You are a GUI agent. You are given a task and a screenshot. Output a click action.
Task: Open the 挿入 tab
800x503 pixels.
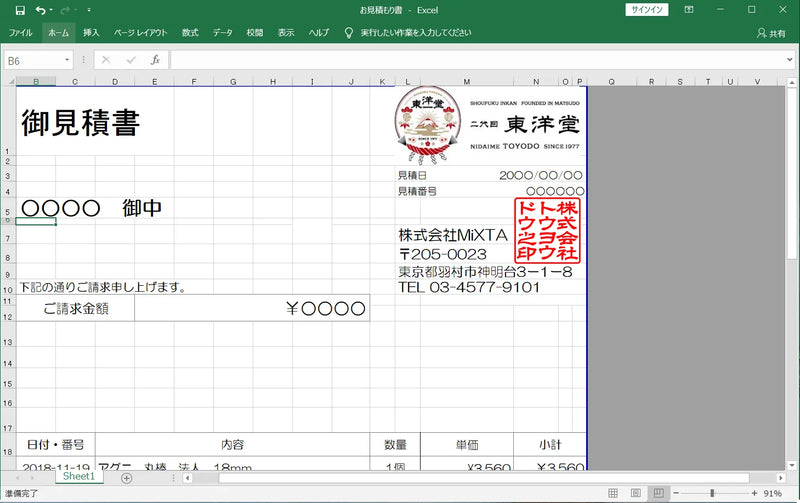[91, 33]
